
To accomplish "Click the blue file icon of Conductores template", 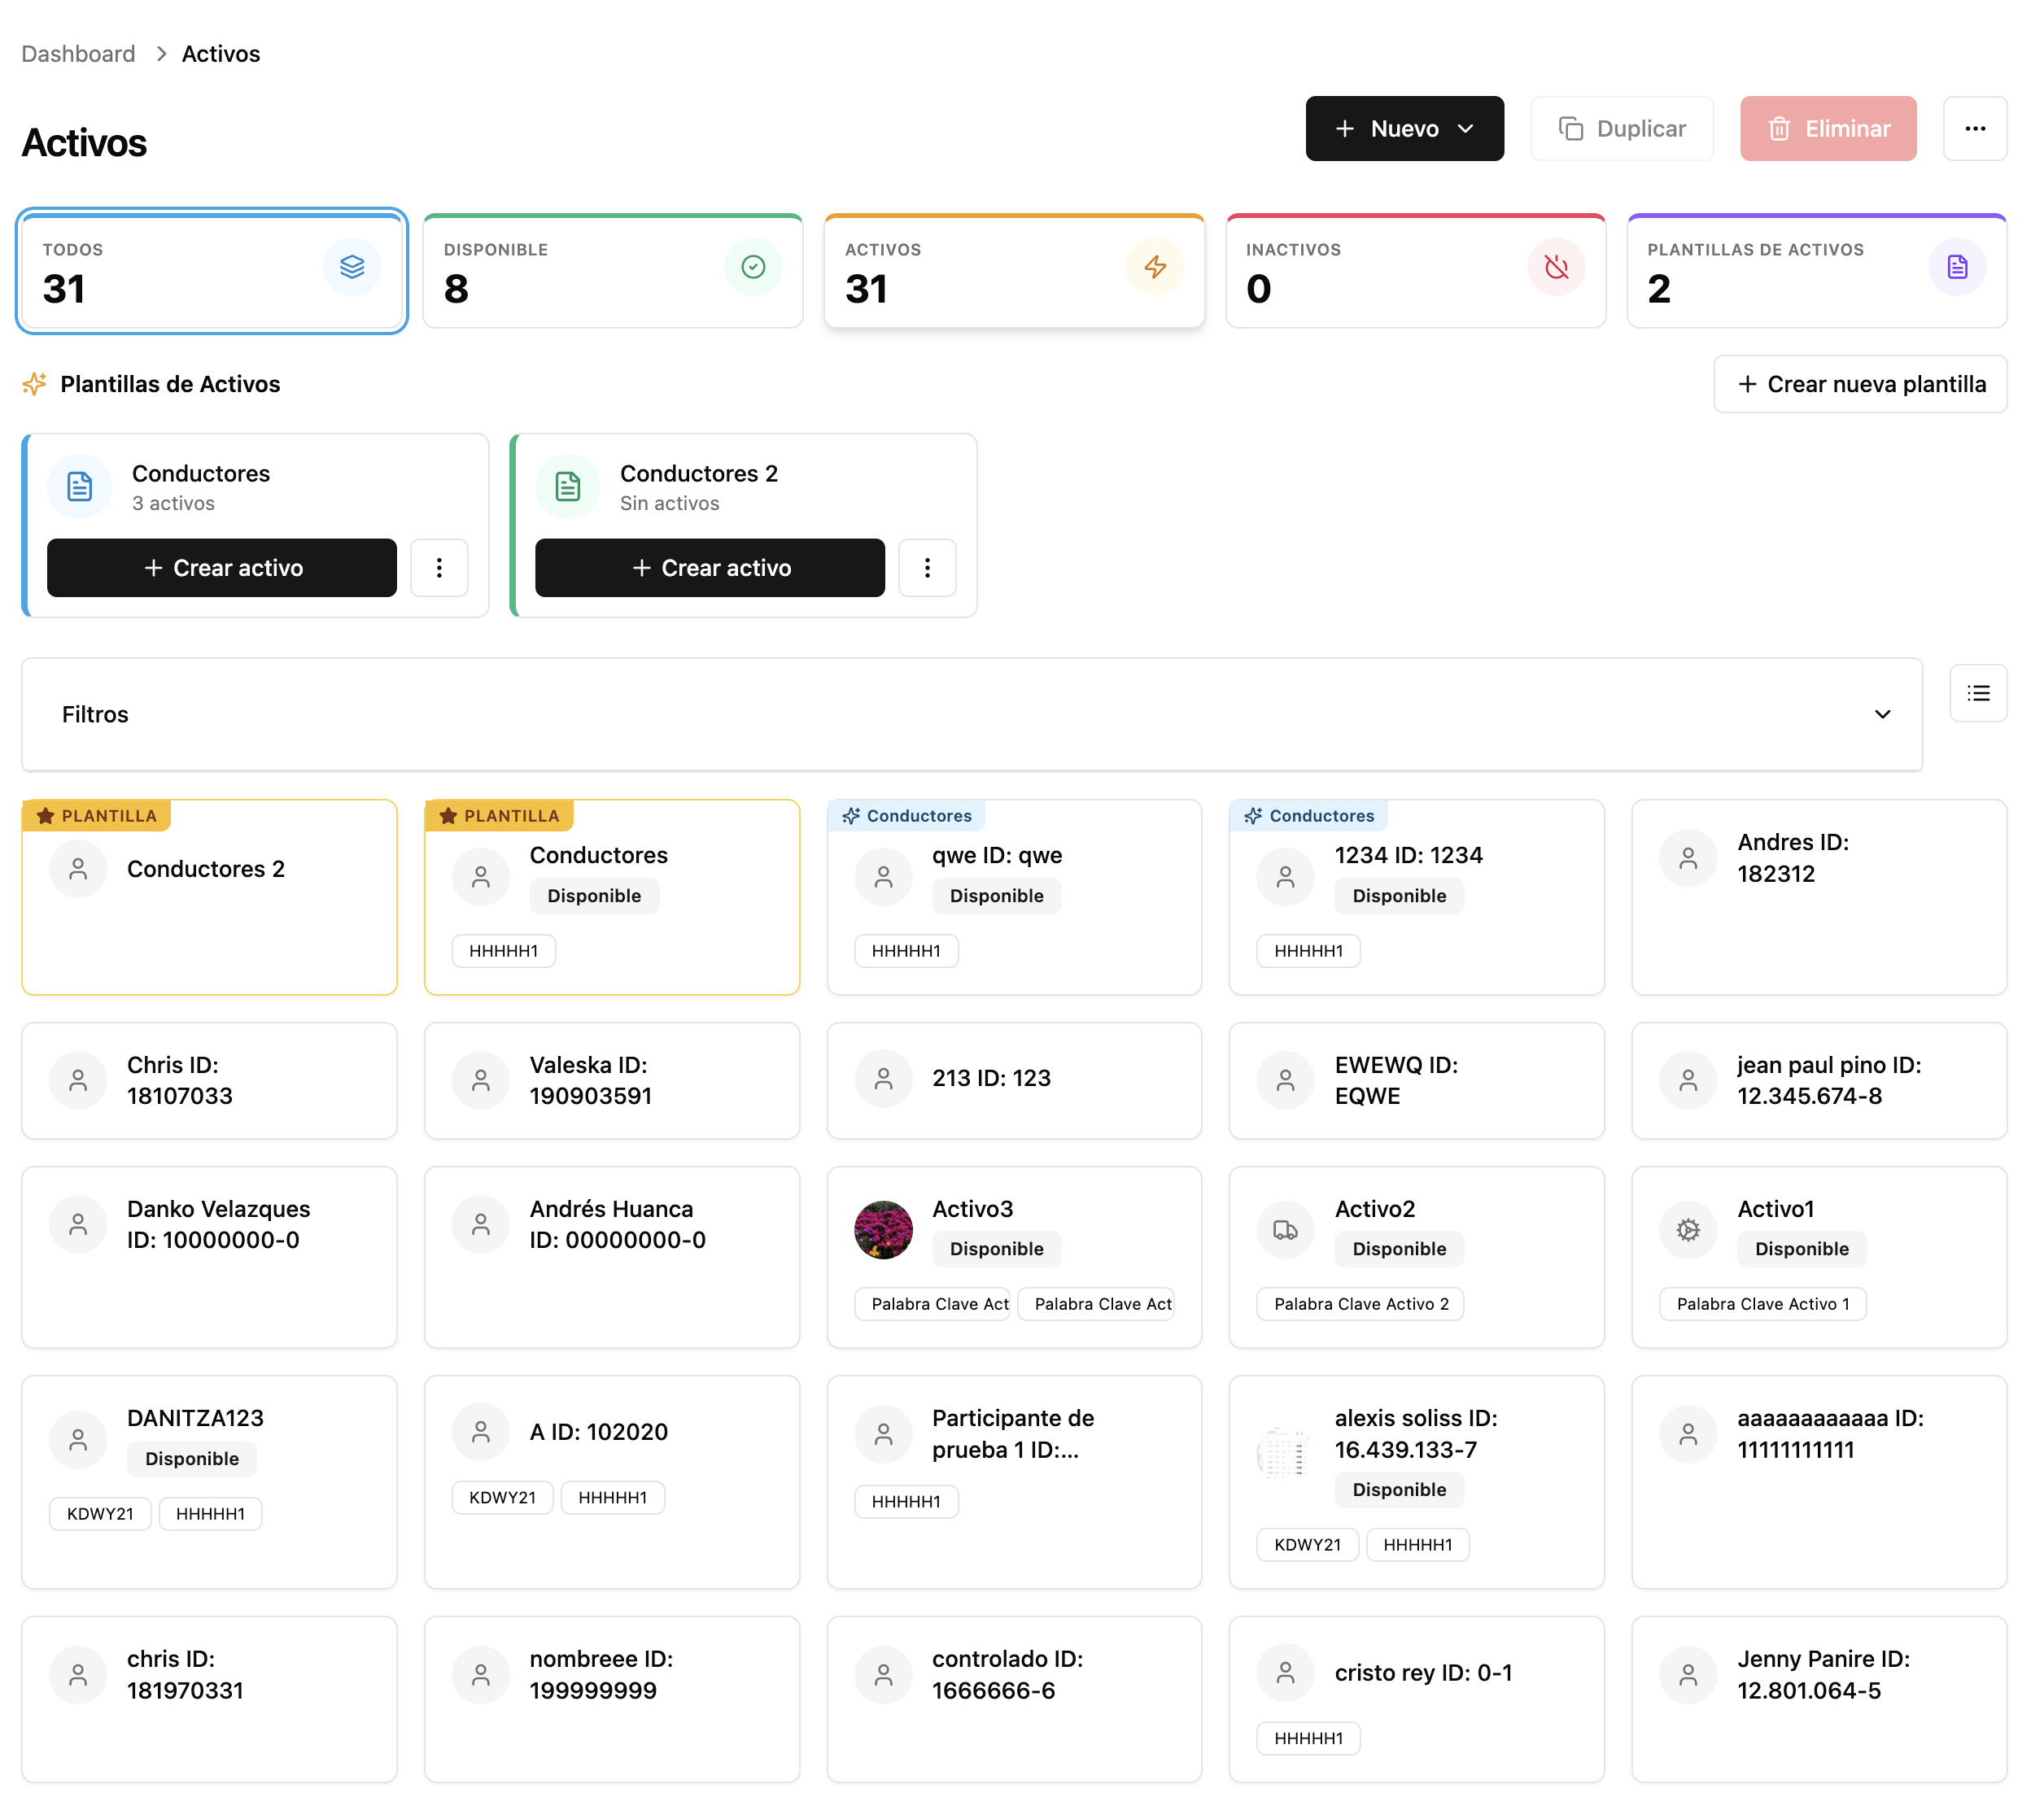I will [80, 487].
